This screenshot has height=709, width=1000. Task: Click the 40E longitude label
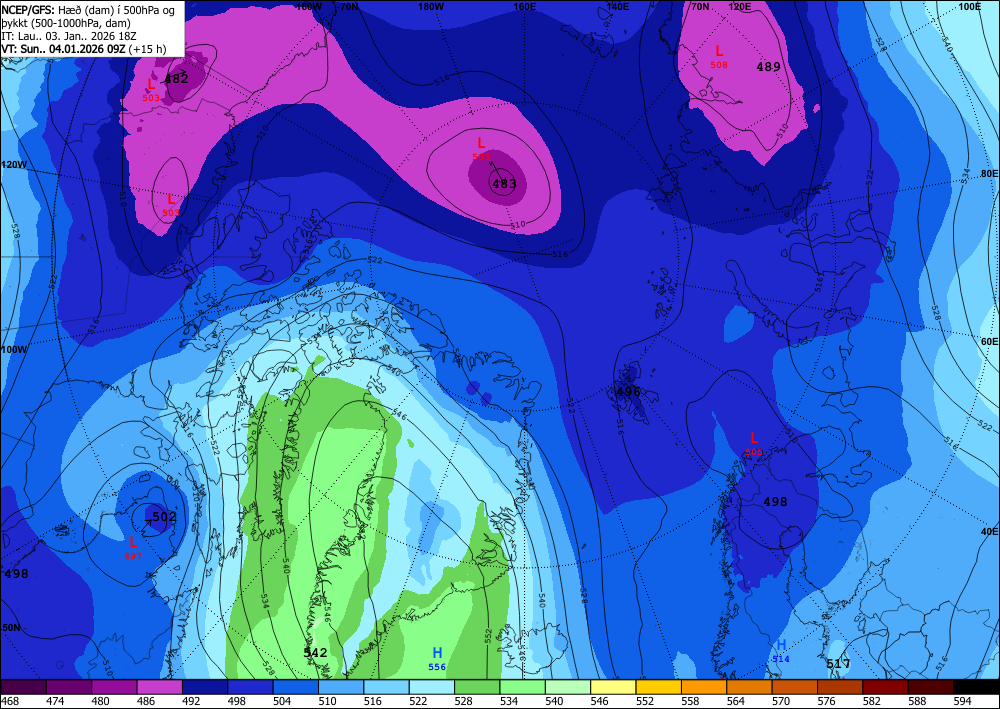[989, 531]
